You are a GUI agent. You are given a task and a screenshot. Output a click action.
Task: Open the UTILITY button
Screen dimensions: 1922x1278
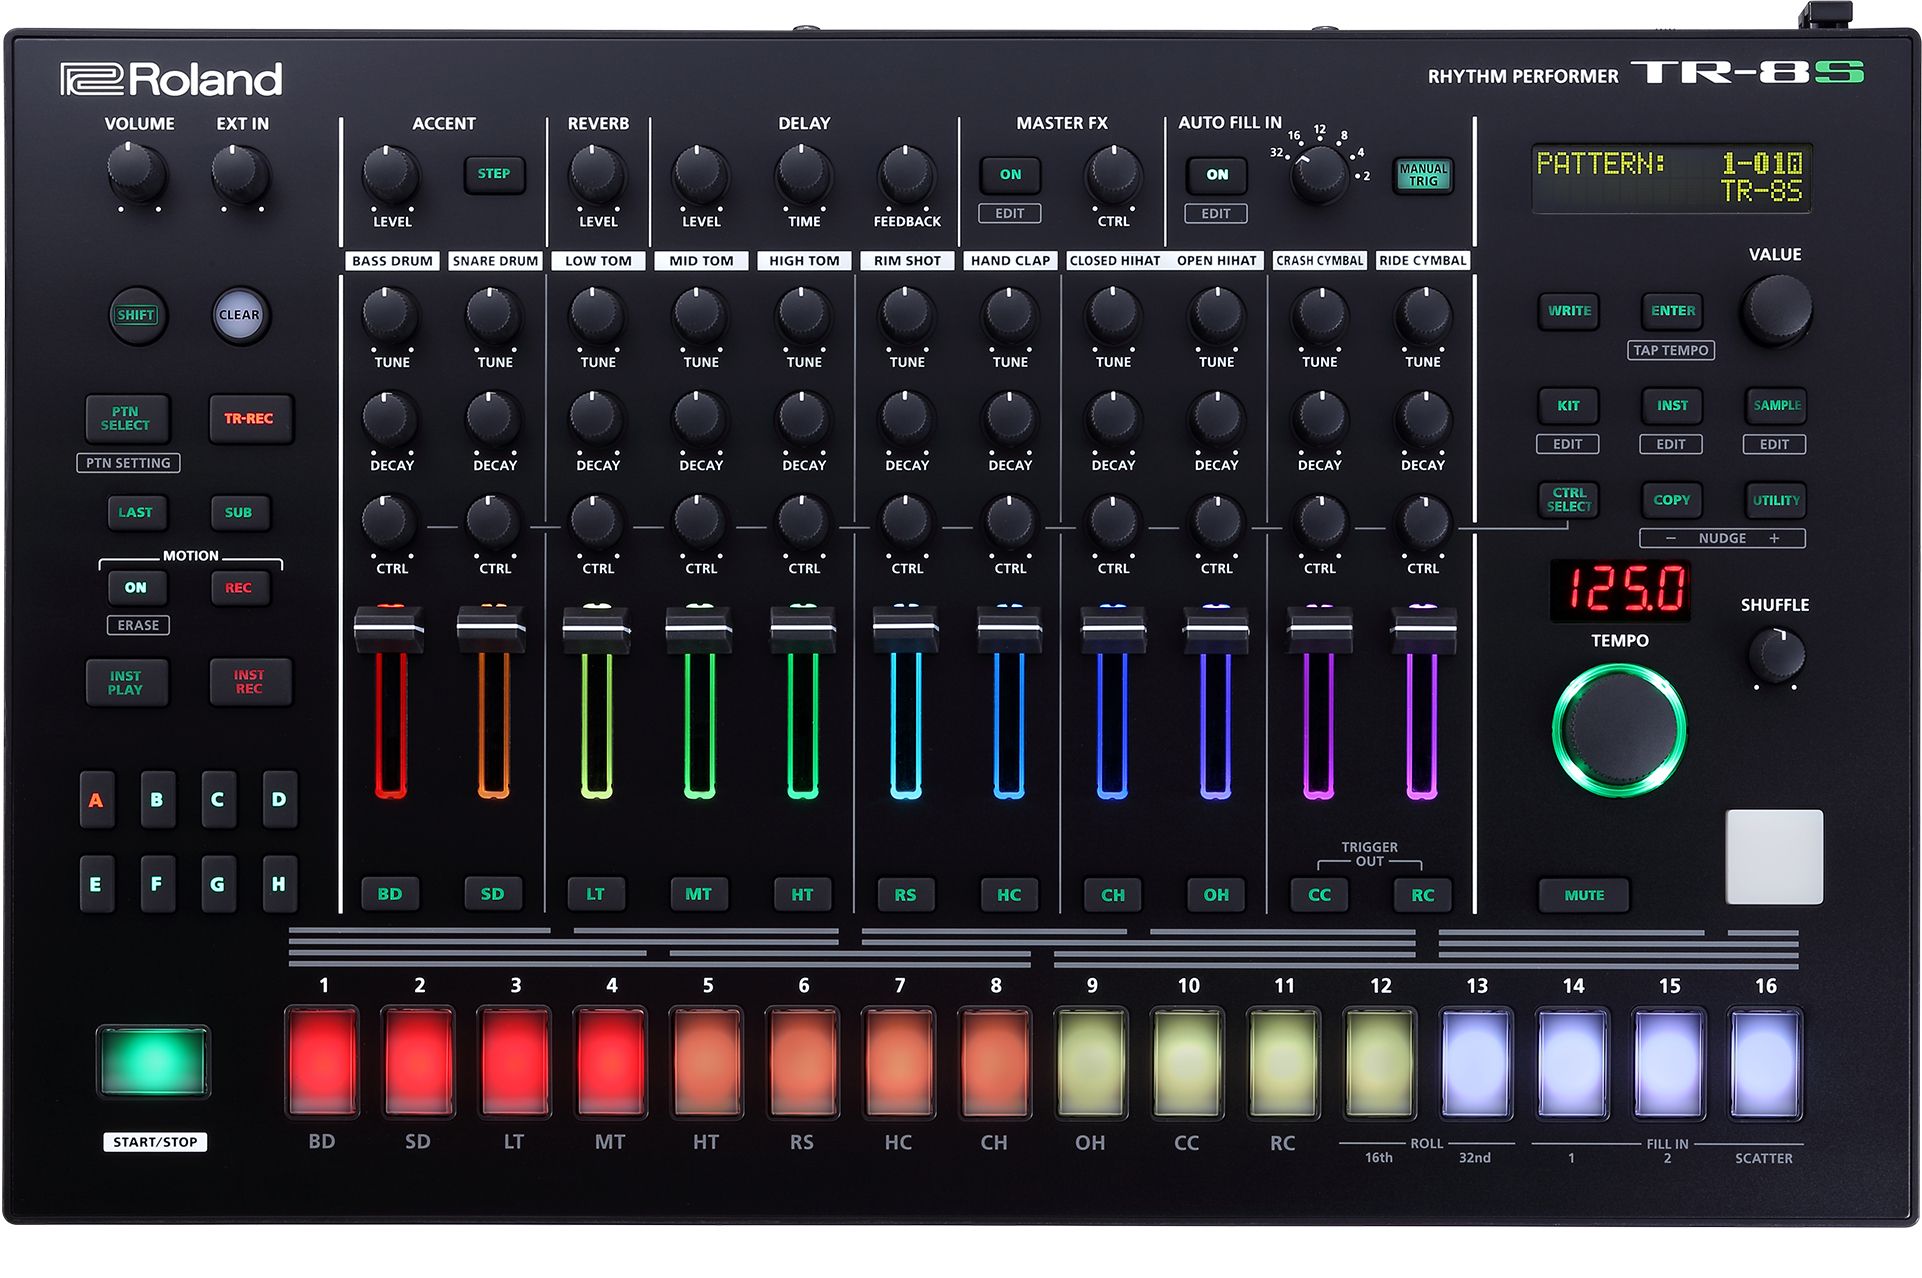click(x=1775, y=500)
